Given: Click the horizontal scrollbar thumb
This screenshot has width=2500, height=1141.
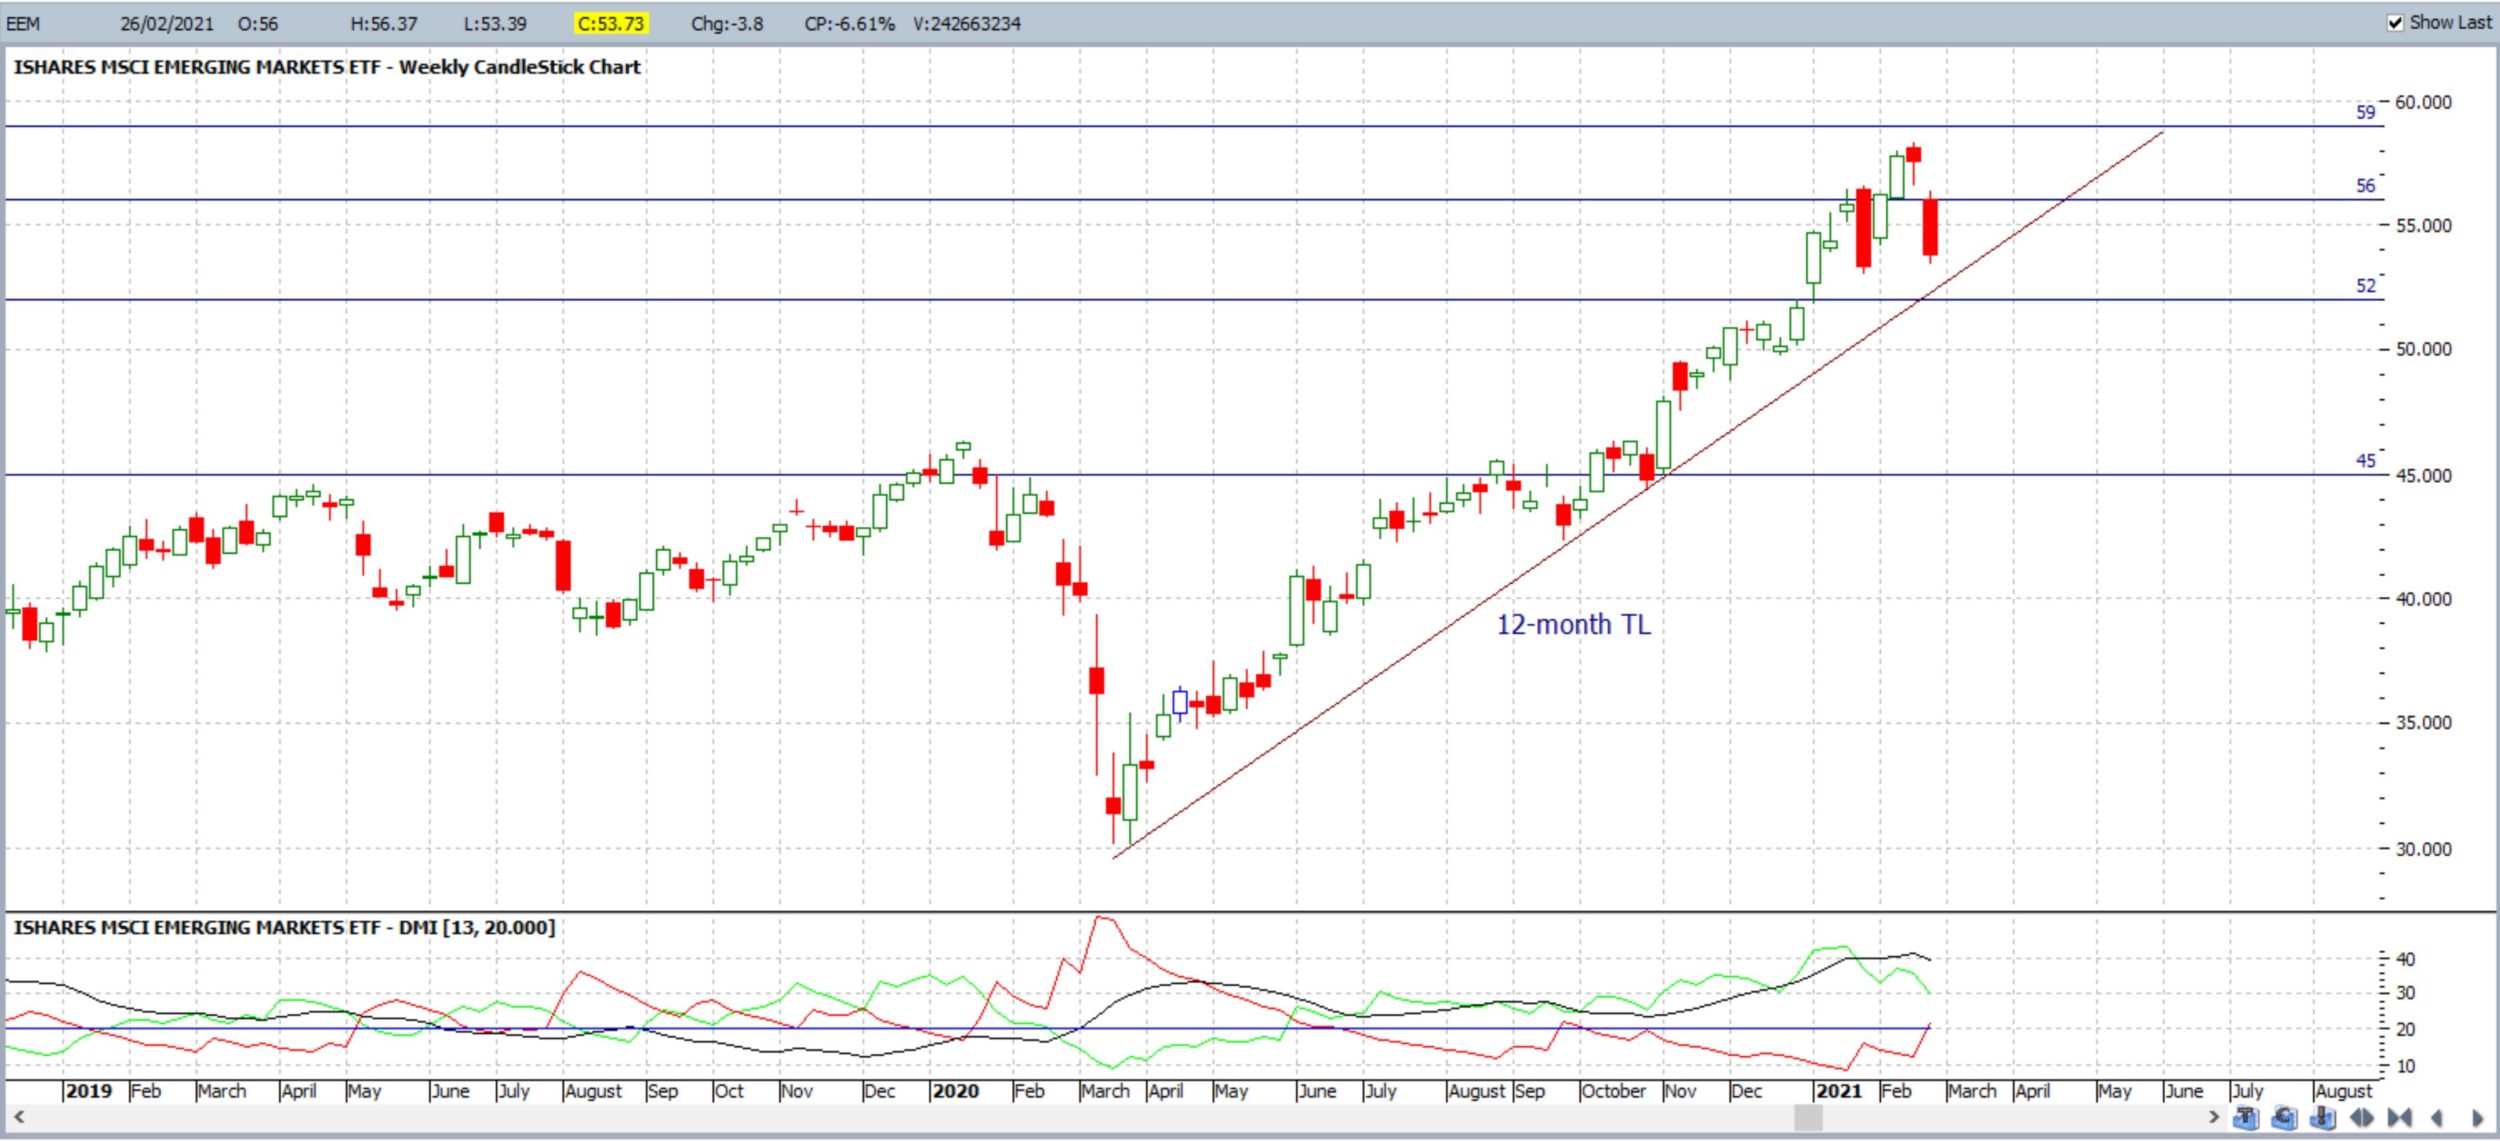Looking at the screenshot, I should click(x=1808, y=1117).
